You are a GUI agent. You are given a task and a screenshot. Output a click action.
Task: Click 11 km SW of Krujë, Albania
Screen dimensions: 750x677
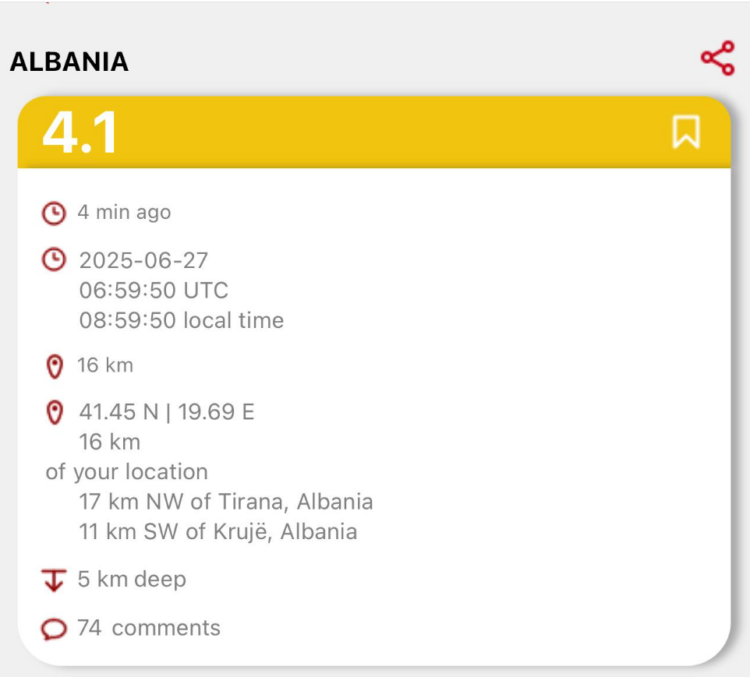pos(218,532)
